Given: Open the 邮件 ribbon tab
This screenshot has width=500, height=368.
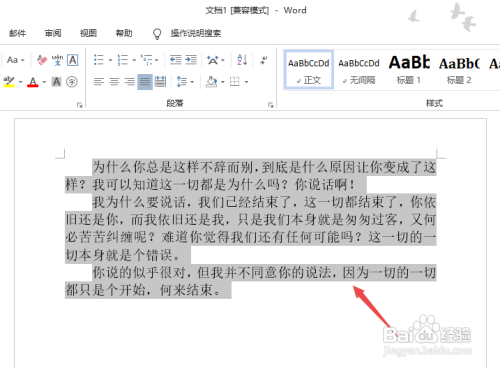Looking at the screenshot, I should (17, 33).
